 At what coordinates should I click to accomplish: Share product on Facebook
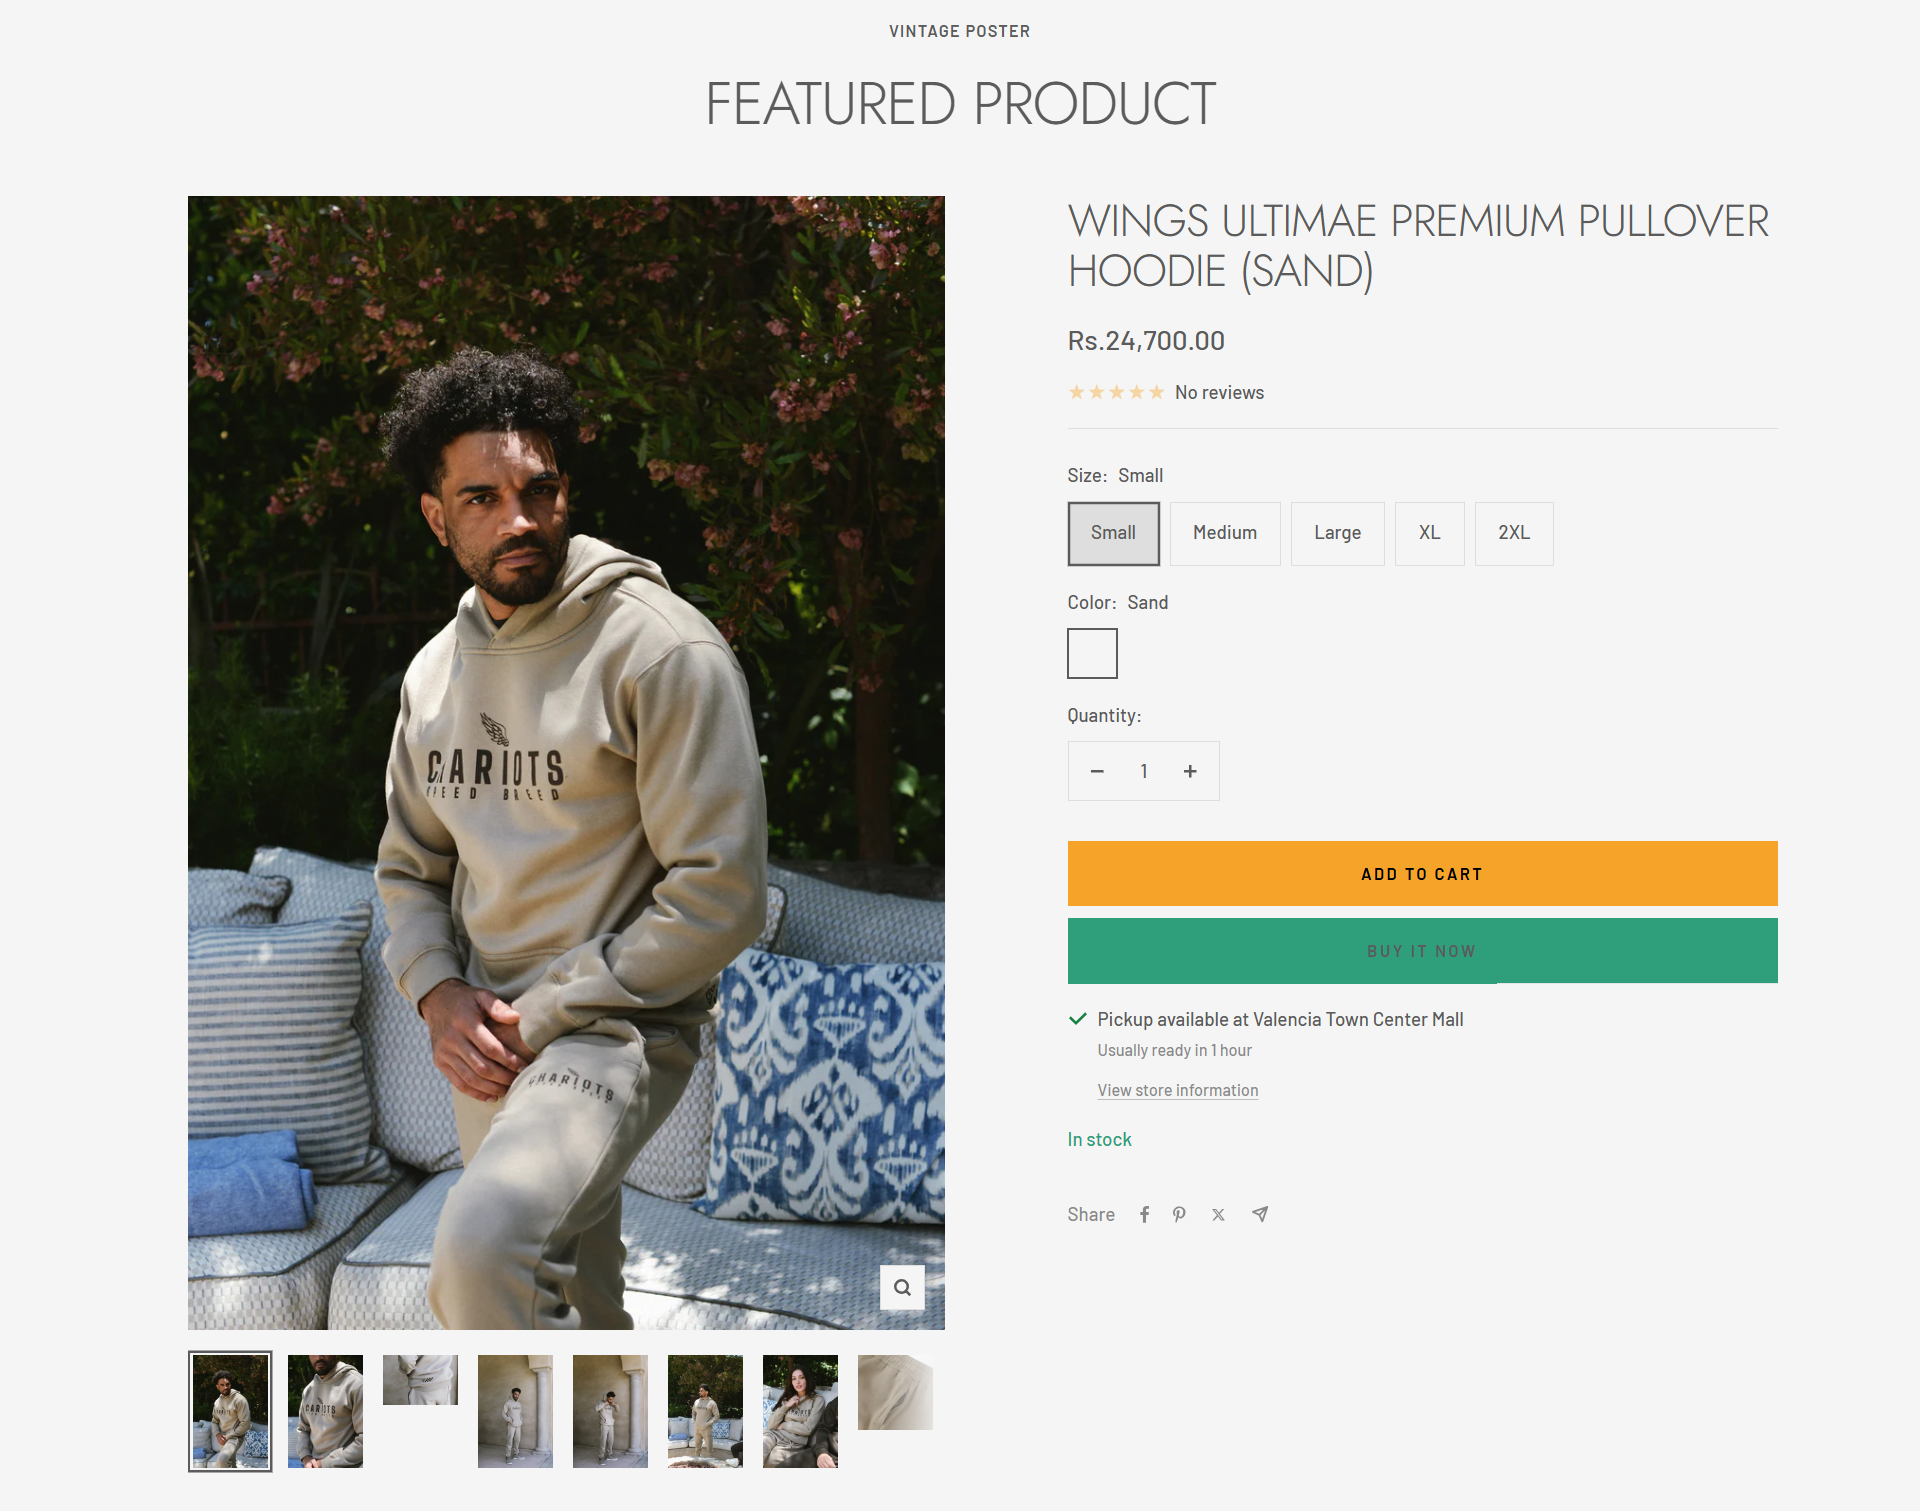coord(1144,1214)
